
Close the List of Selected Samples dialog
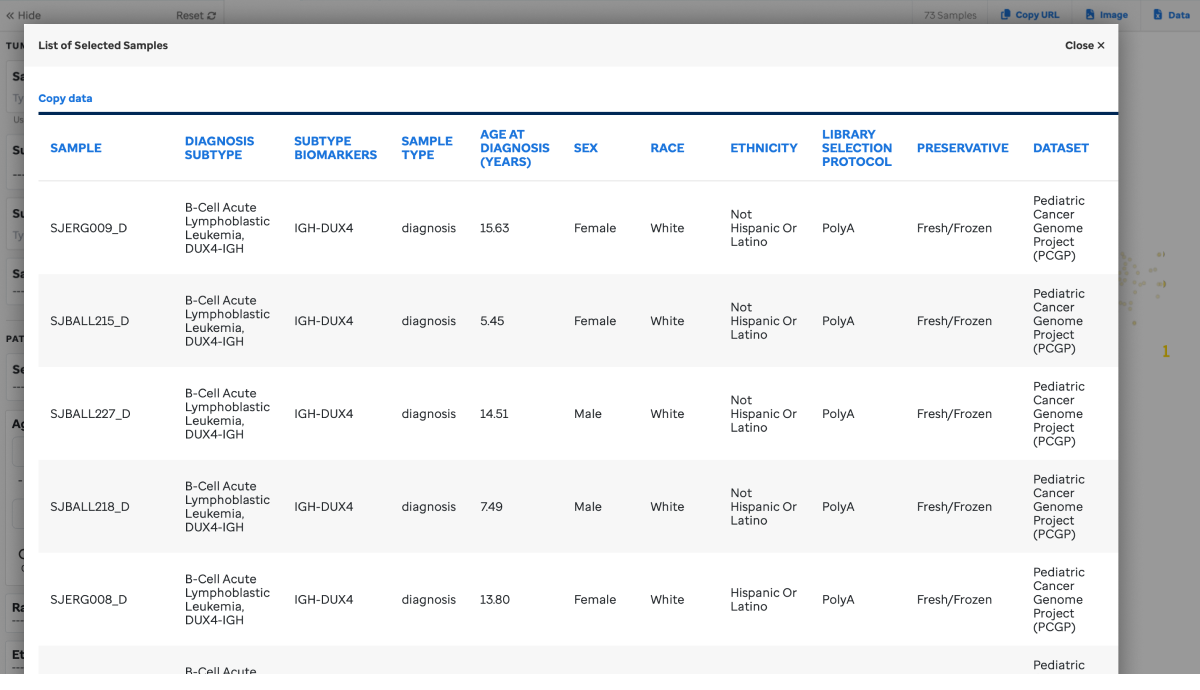pos(1085,45)
